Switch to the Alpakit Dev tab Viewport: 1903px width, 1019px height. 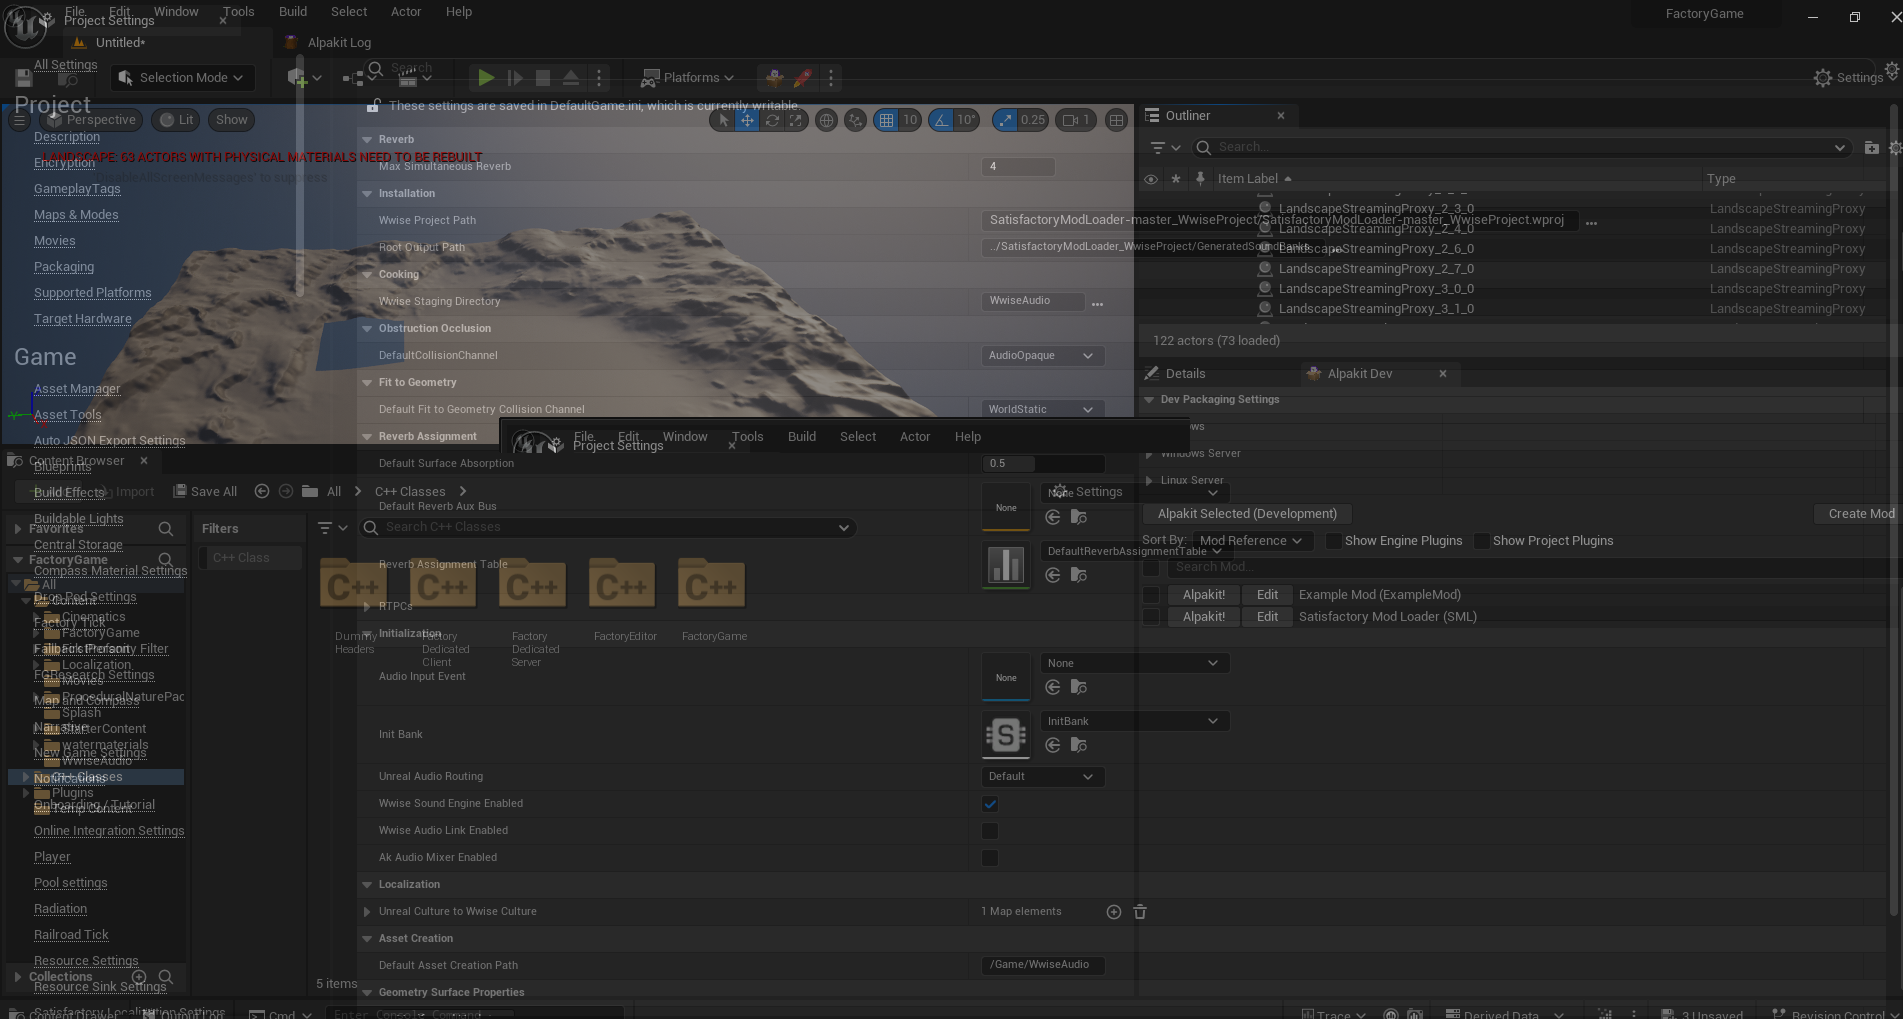click(1359, 374)
